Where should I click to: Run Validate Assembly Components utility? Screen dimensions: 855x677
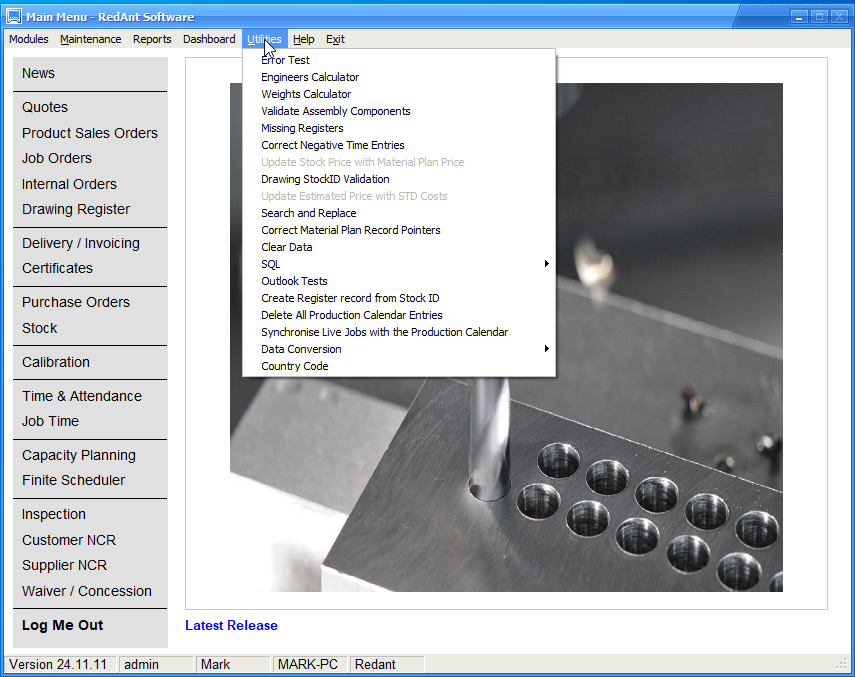335,111
